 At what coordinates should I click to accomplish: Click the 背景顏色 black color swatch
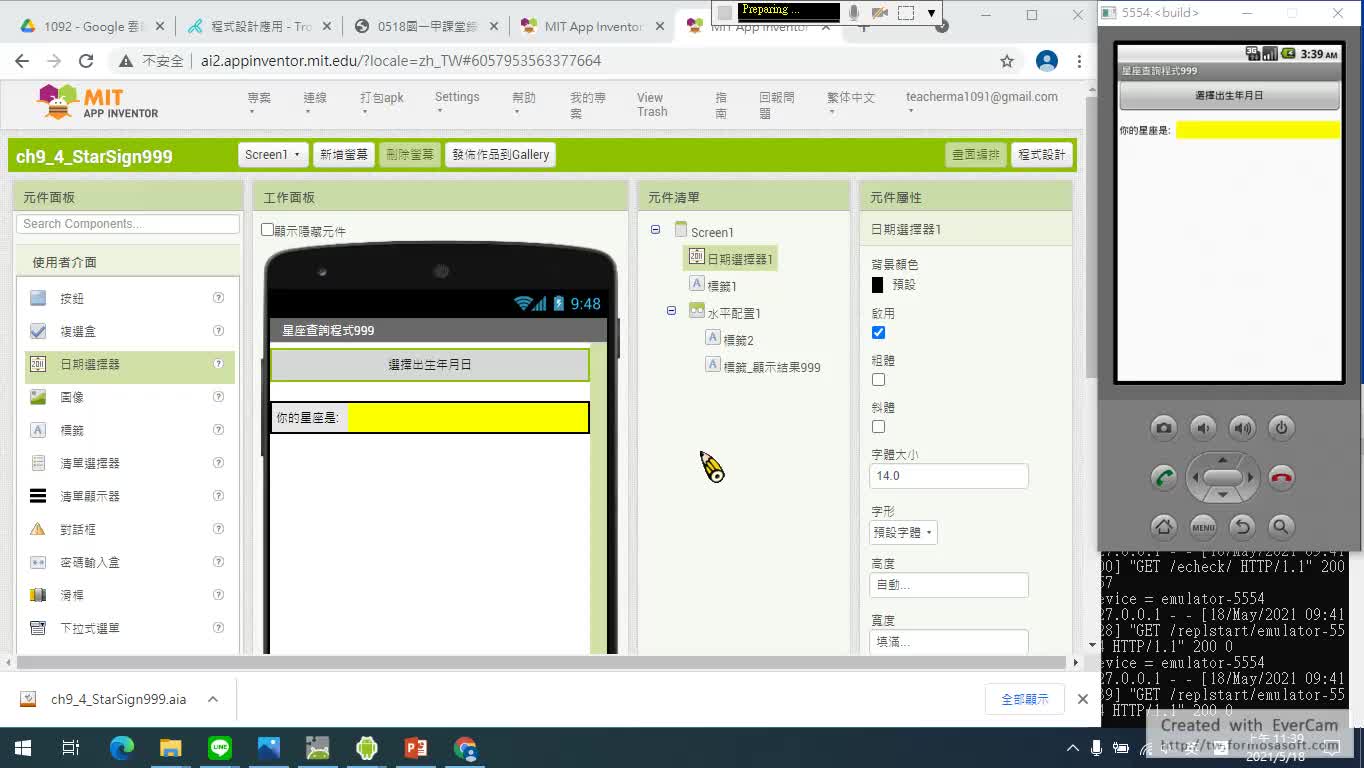pos(877,285)
